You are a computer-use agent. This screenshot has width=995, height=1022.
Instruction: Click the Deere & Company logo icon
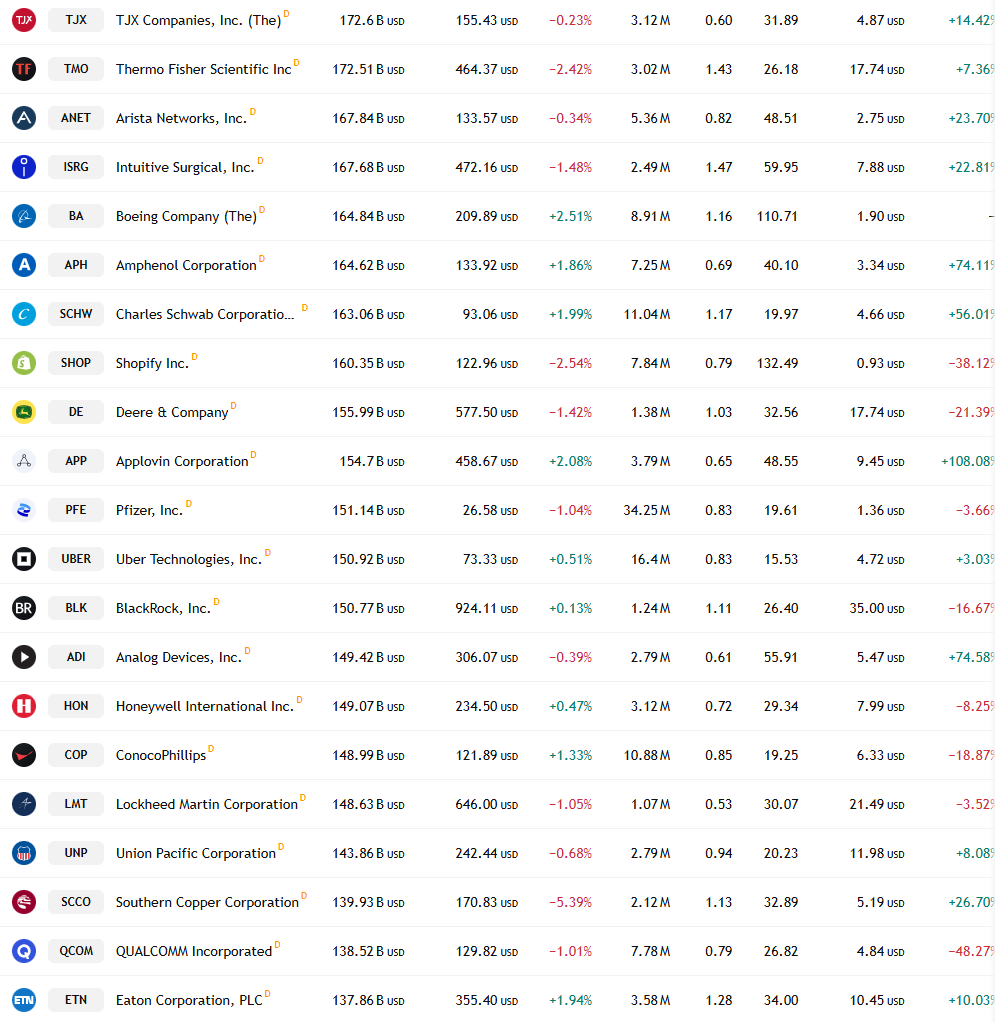click(x=24, y=412)
